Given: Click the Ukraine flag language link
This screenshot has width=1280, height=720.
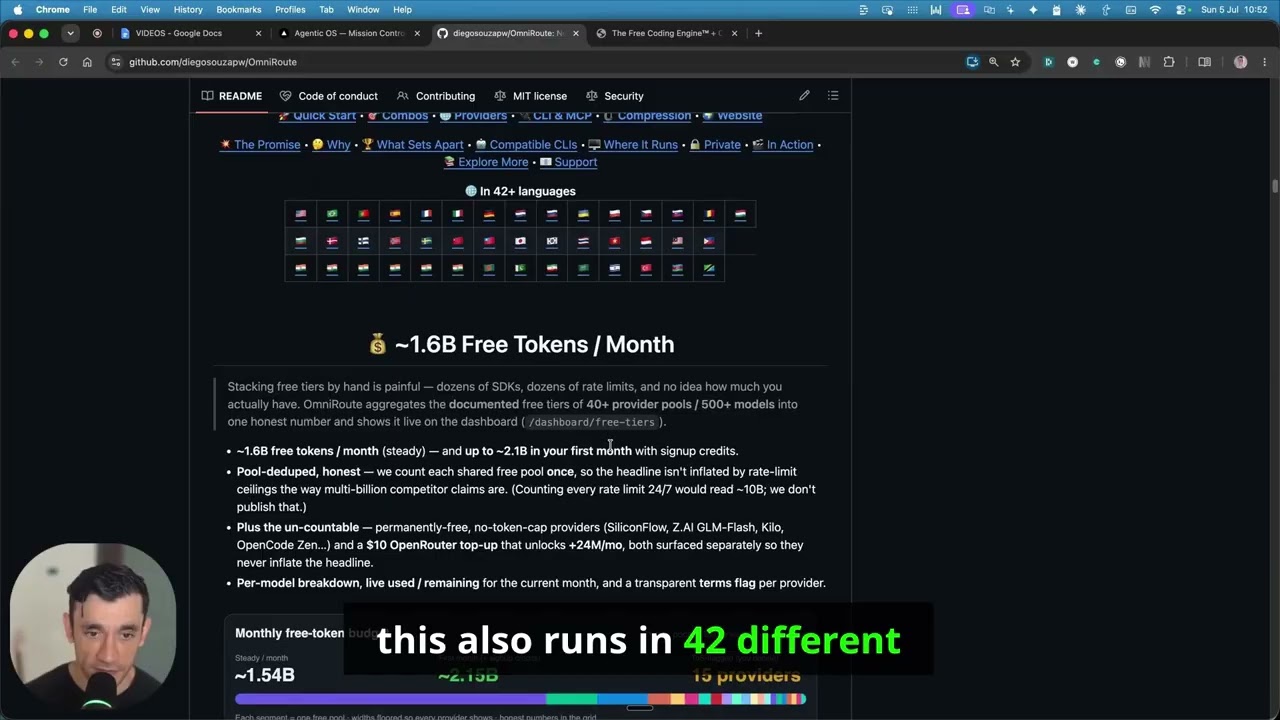Looking at the screenshot, I should pyautogui.click(x=583, y=214).
